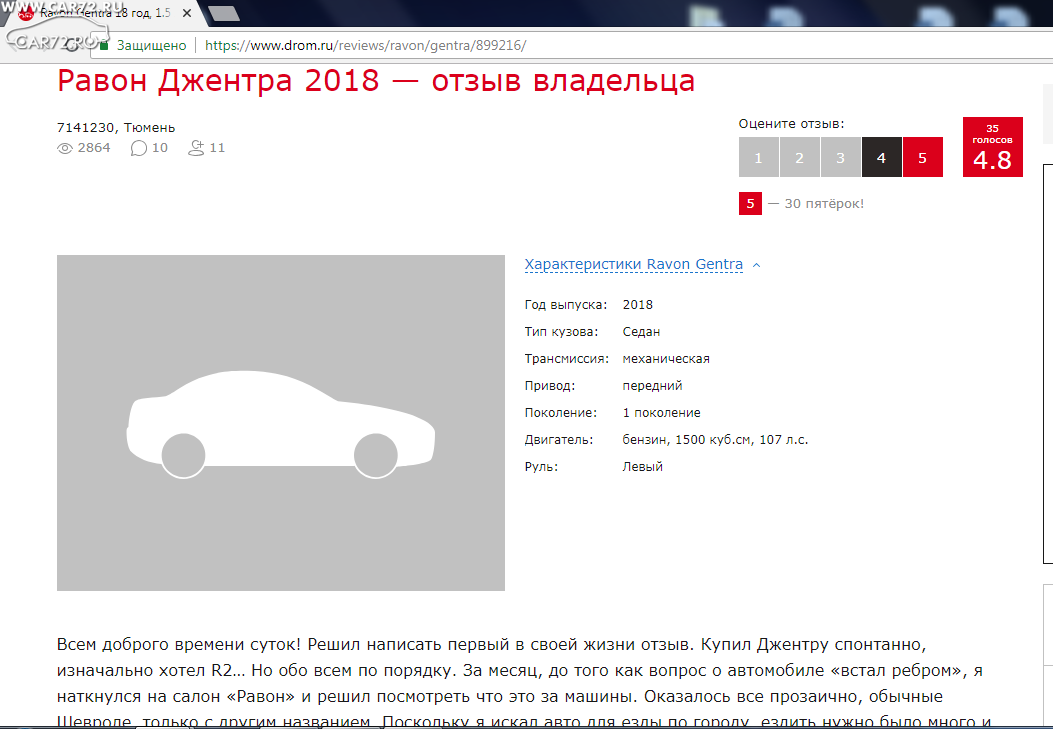
Task: Open comments via speech bubble icon
Action: coord(138,148)
